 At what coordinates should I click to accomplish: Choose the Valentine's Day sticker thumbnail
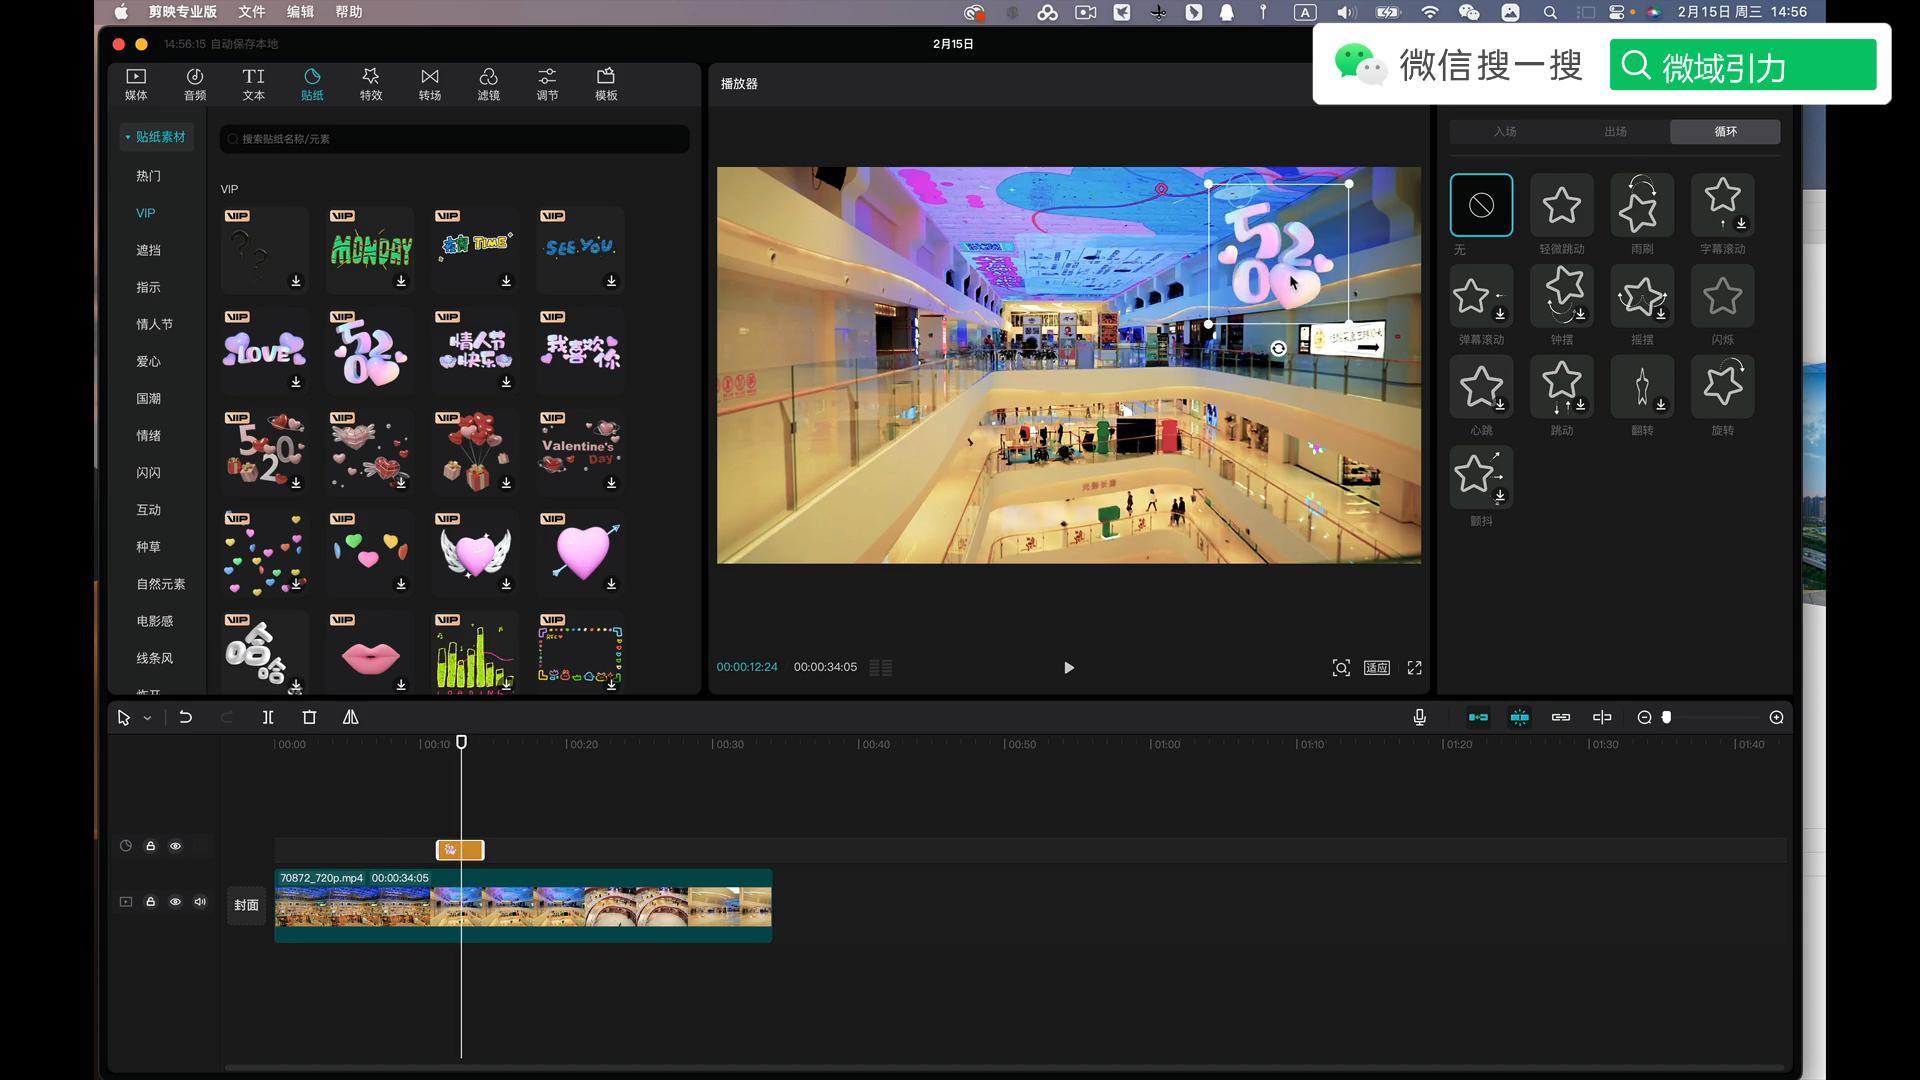pos(580,451)
